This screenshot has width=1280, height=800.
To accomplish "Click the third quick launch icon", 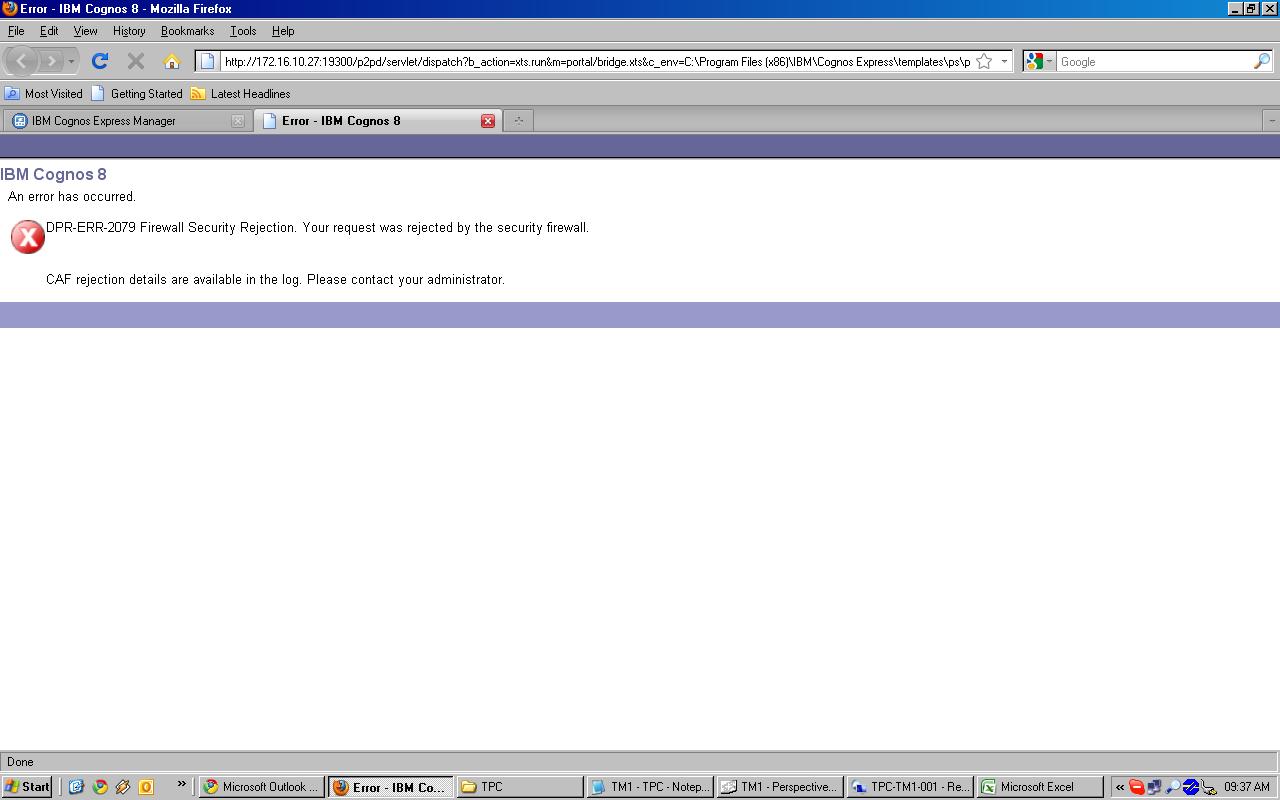I will point(123,787).
